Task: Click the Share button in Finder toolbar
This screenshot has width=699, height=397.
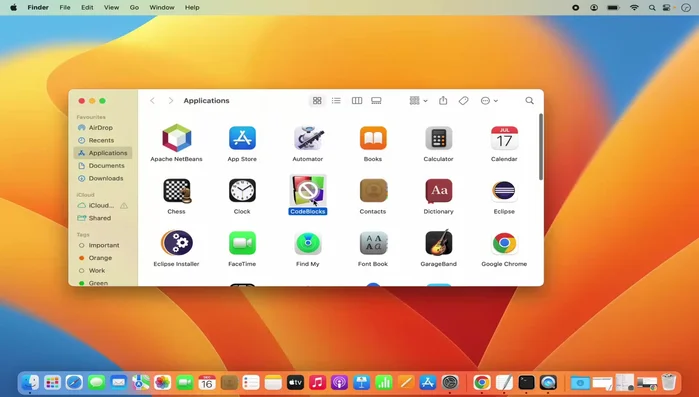Action: [443, 101]
